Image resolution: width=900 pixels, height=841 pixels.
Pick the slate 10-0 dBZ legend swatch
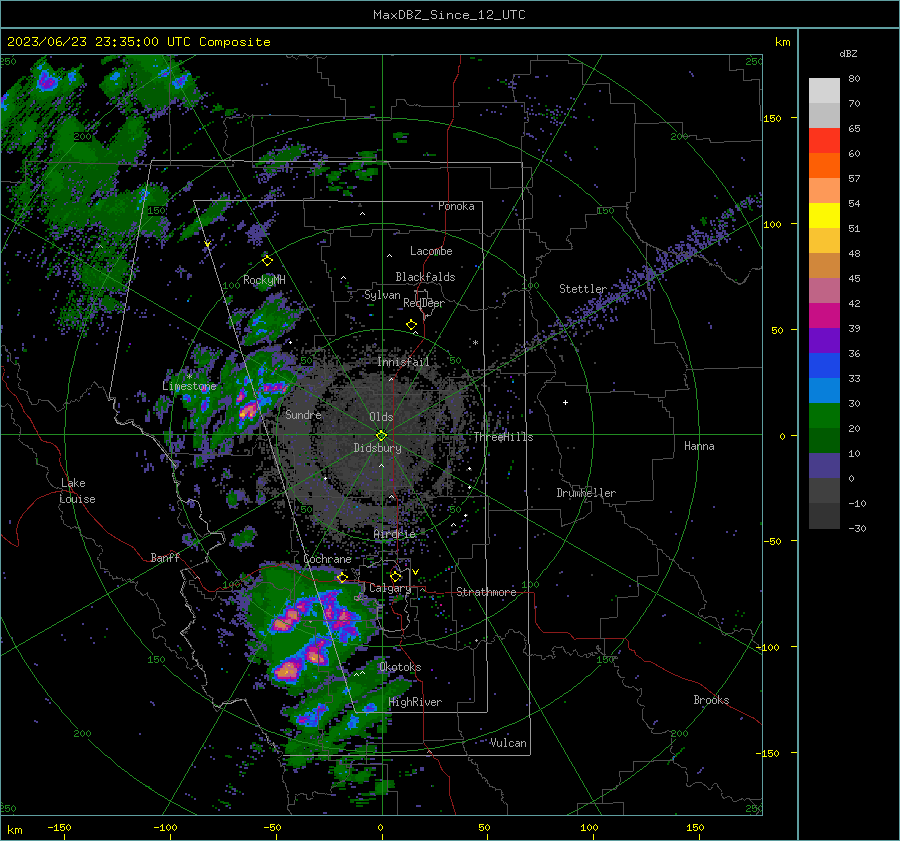click(824, 466)
